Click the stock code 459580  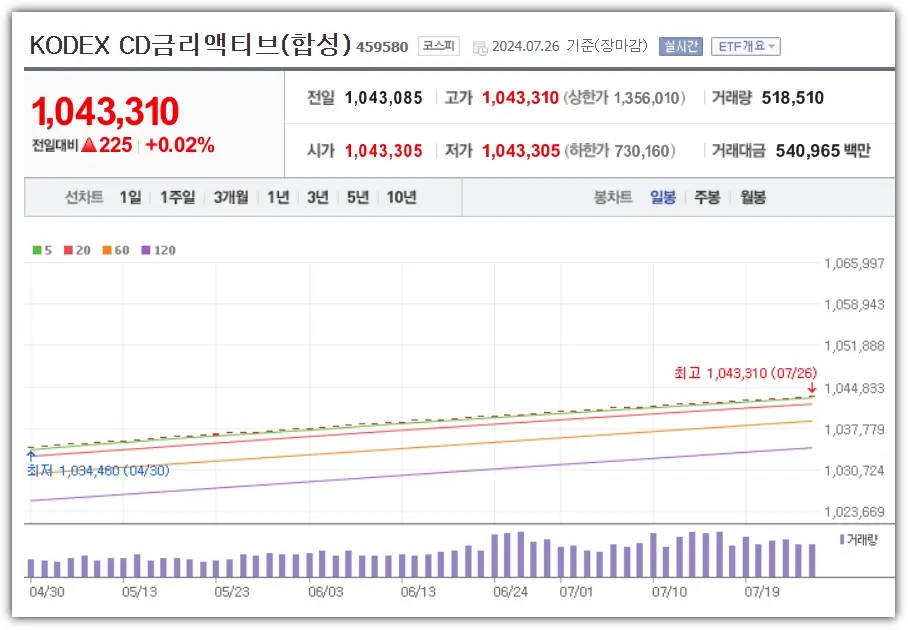(383, 46)
